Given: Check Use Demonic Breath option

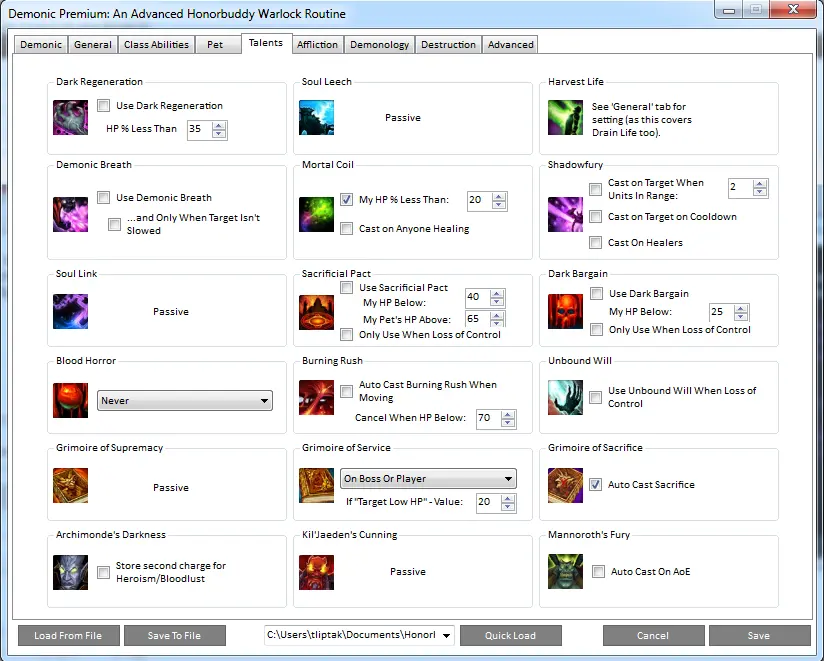Looking at the screenshot, I should tap(104, 198).
